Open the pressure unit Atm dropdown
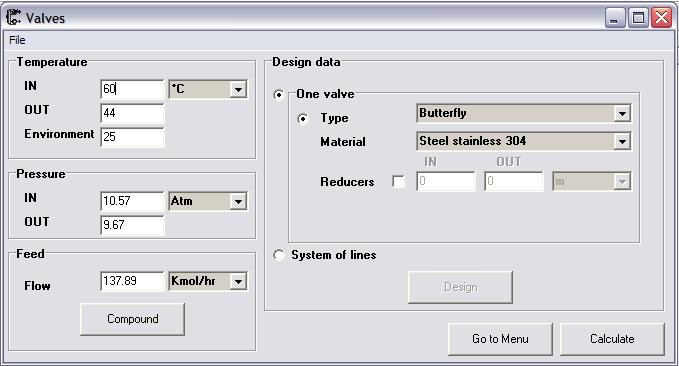679x366 pixels. pyautogui.click(x=238, y=201)
